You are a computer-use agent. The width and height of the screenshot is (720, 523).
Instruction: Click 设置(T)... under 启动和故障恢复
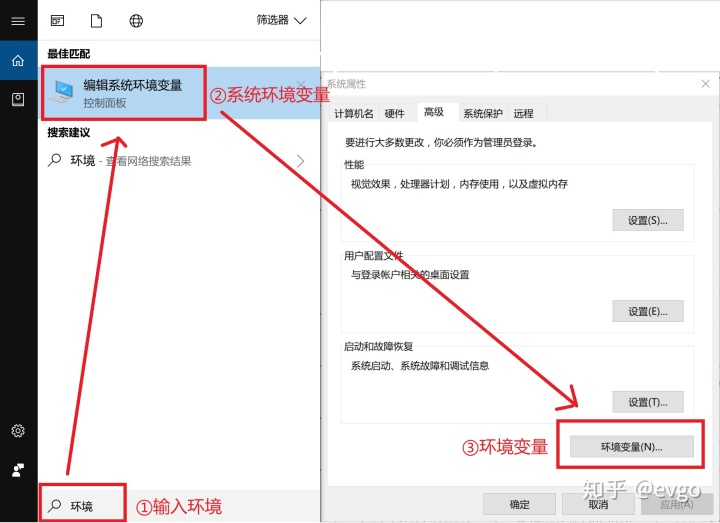pos(647,402)
